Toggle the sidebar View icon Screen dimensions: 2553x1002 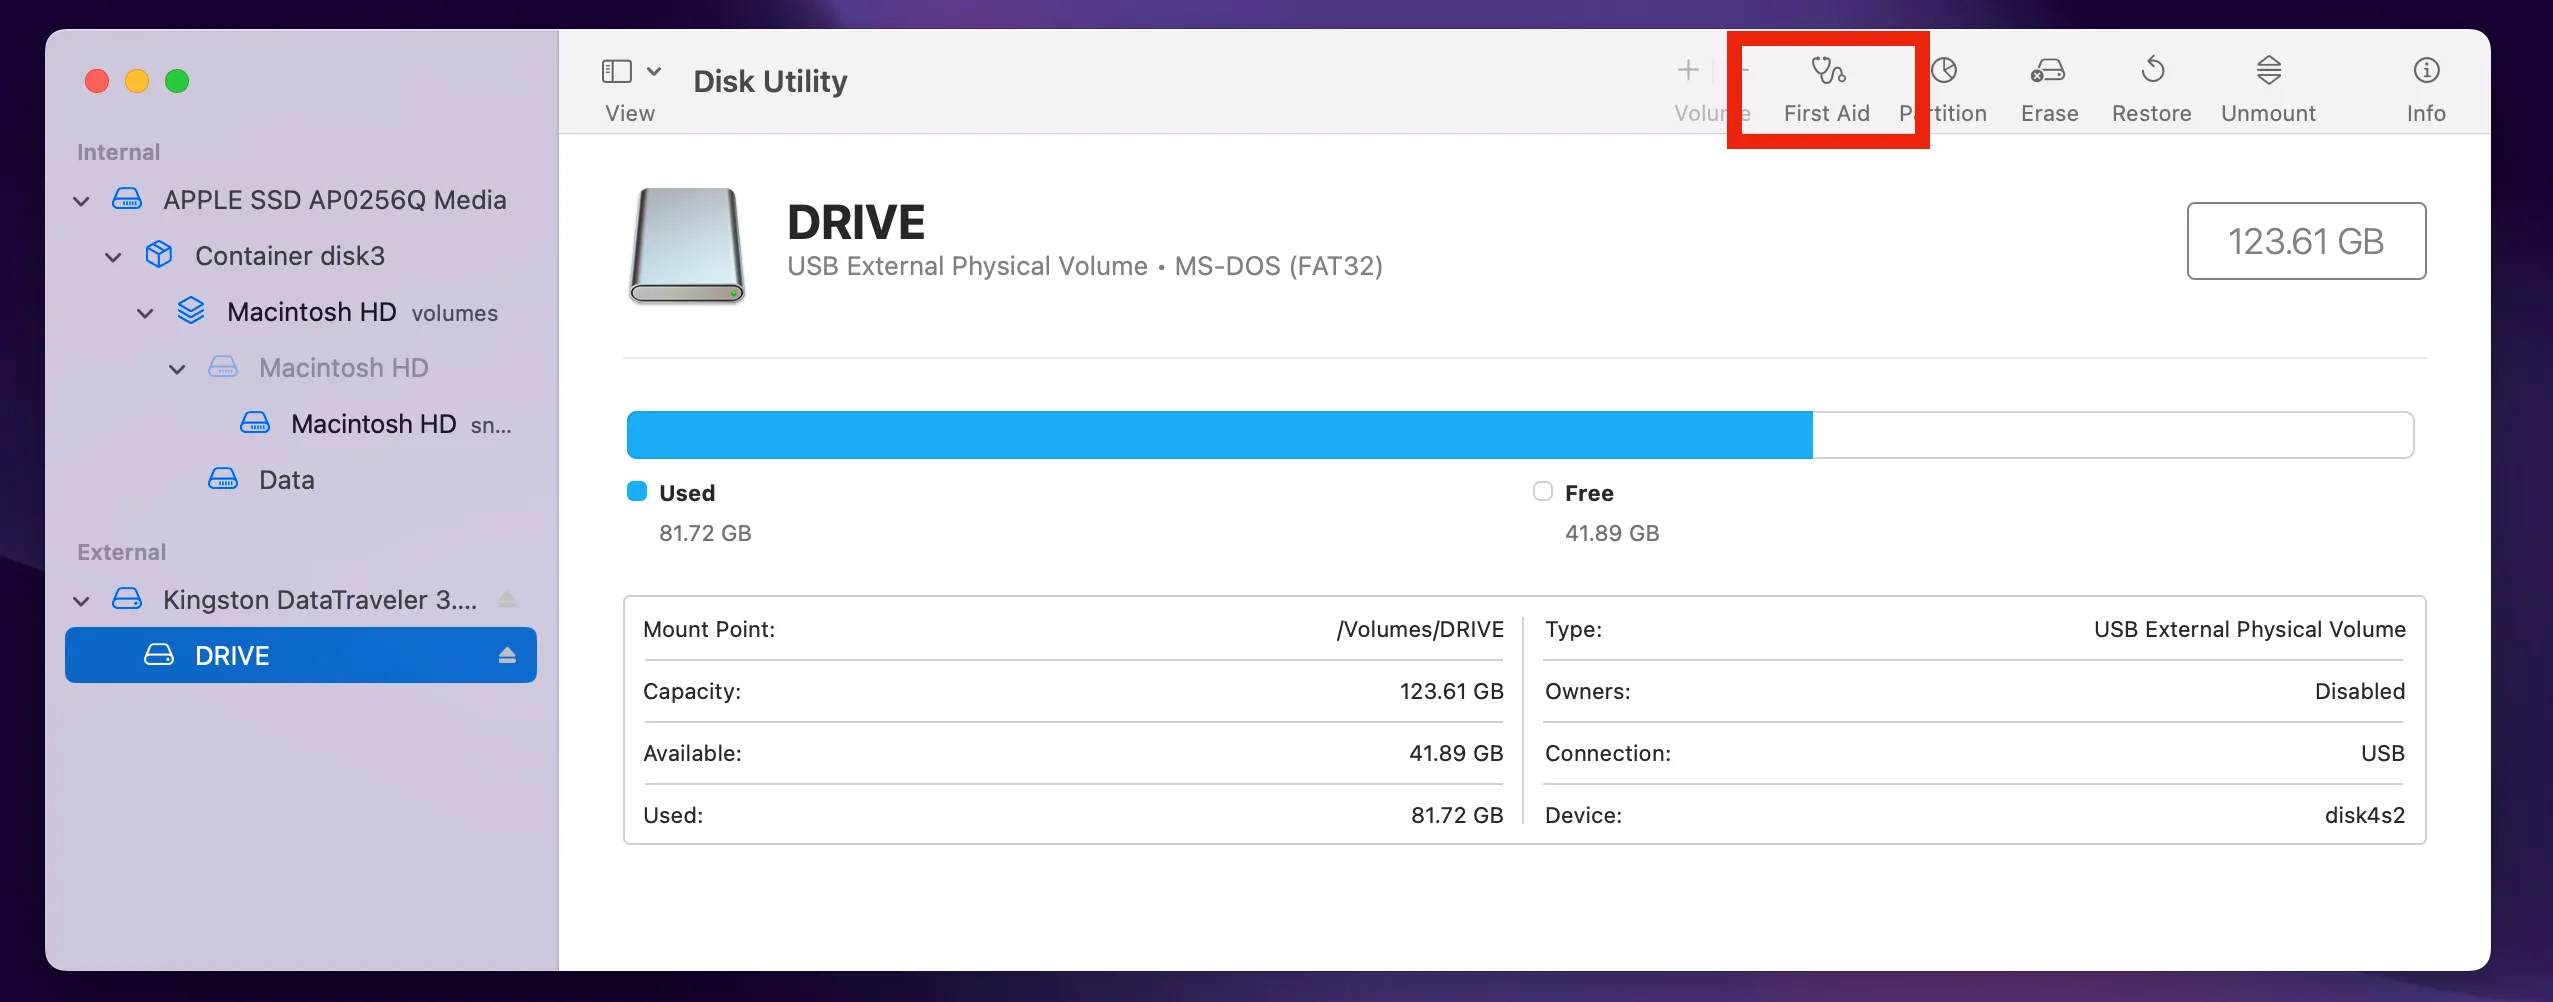[617, 71]
